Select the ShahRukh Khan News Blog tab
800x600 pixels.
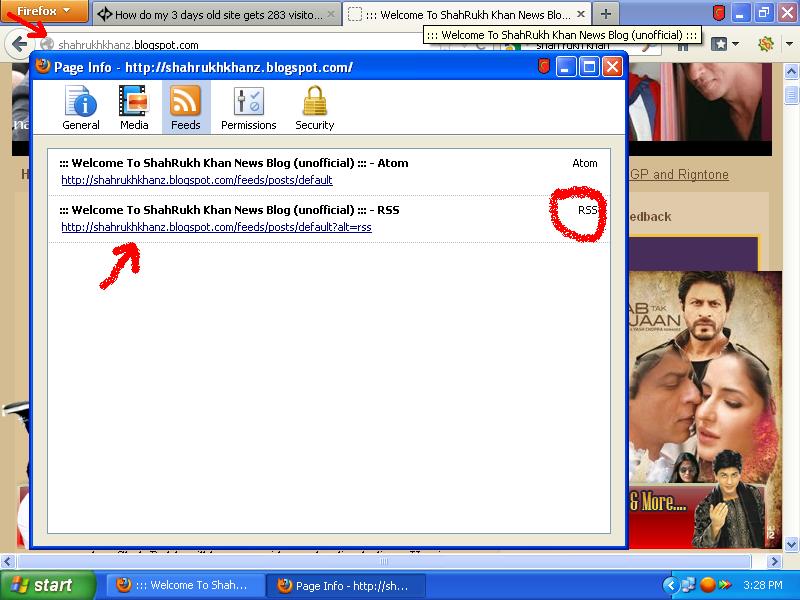[465, 15]
